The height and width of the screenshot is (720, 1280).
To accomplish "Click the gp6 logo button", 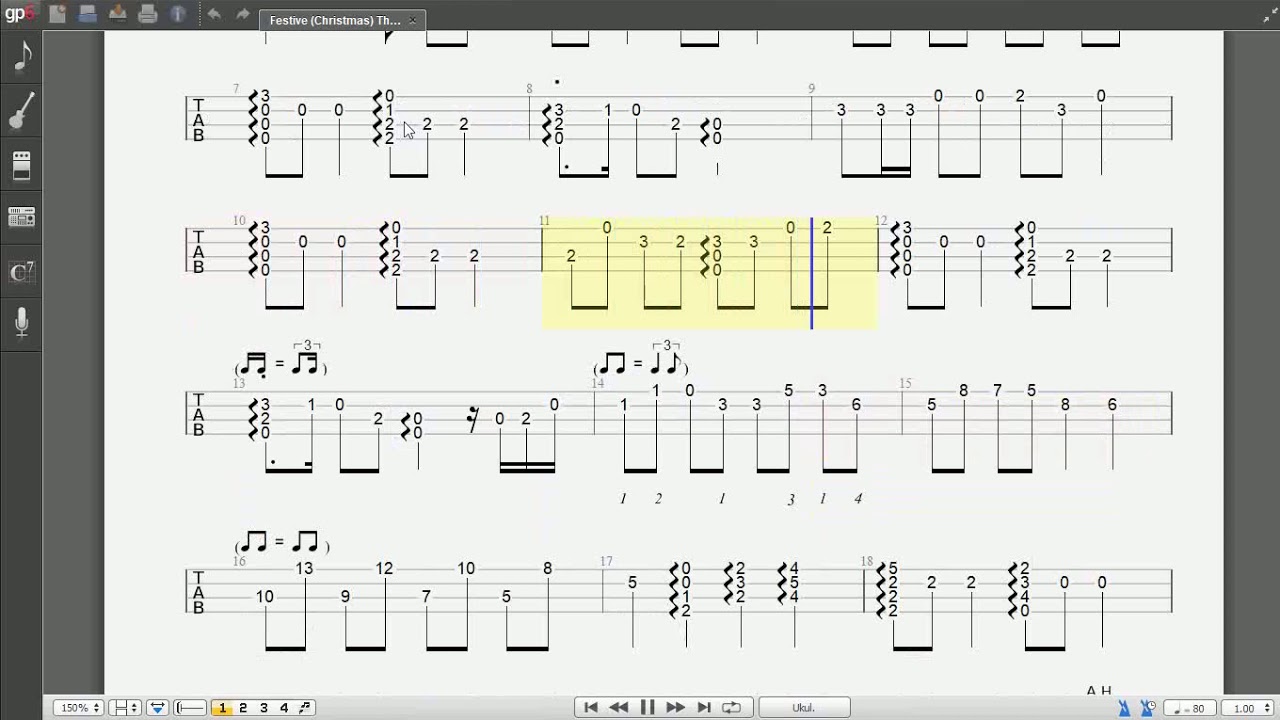I will click(19, 14).
